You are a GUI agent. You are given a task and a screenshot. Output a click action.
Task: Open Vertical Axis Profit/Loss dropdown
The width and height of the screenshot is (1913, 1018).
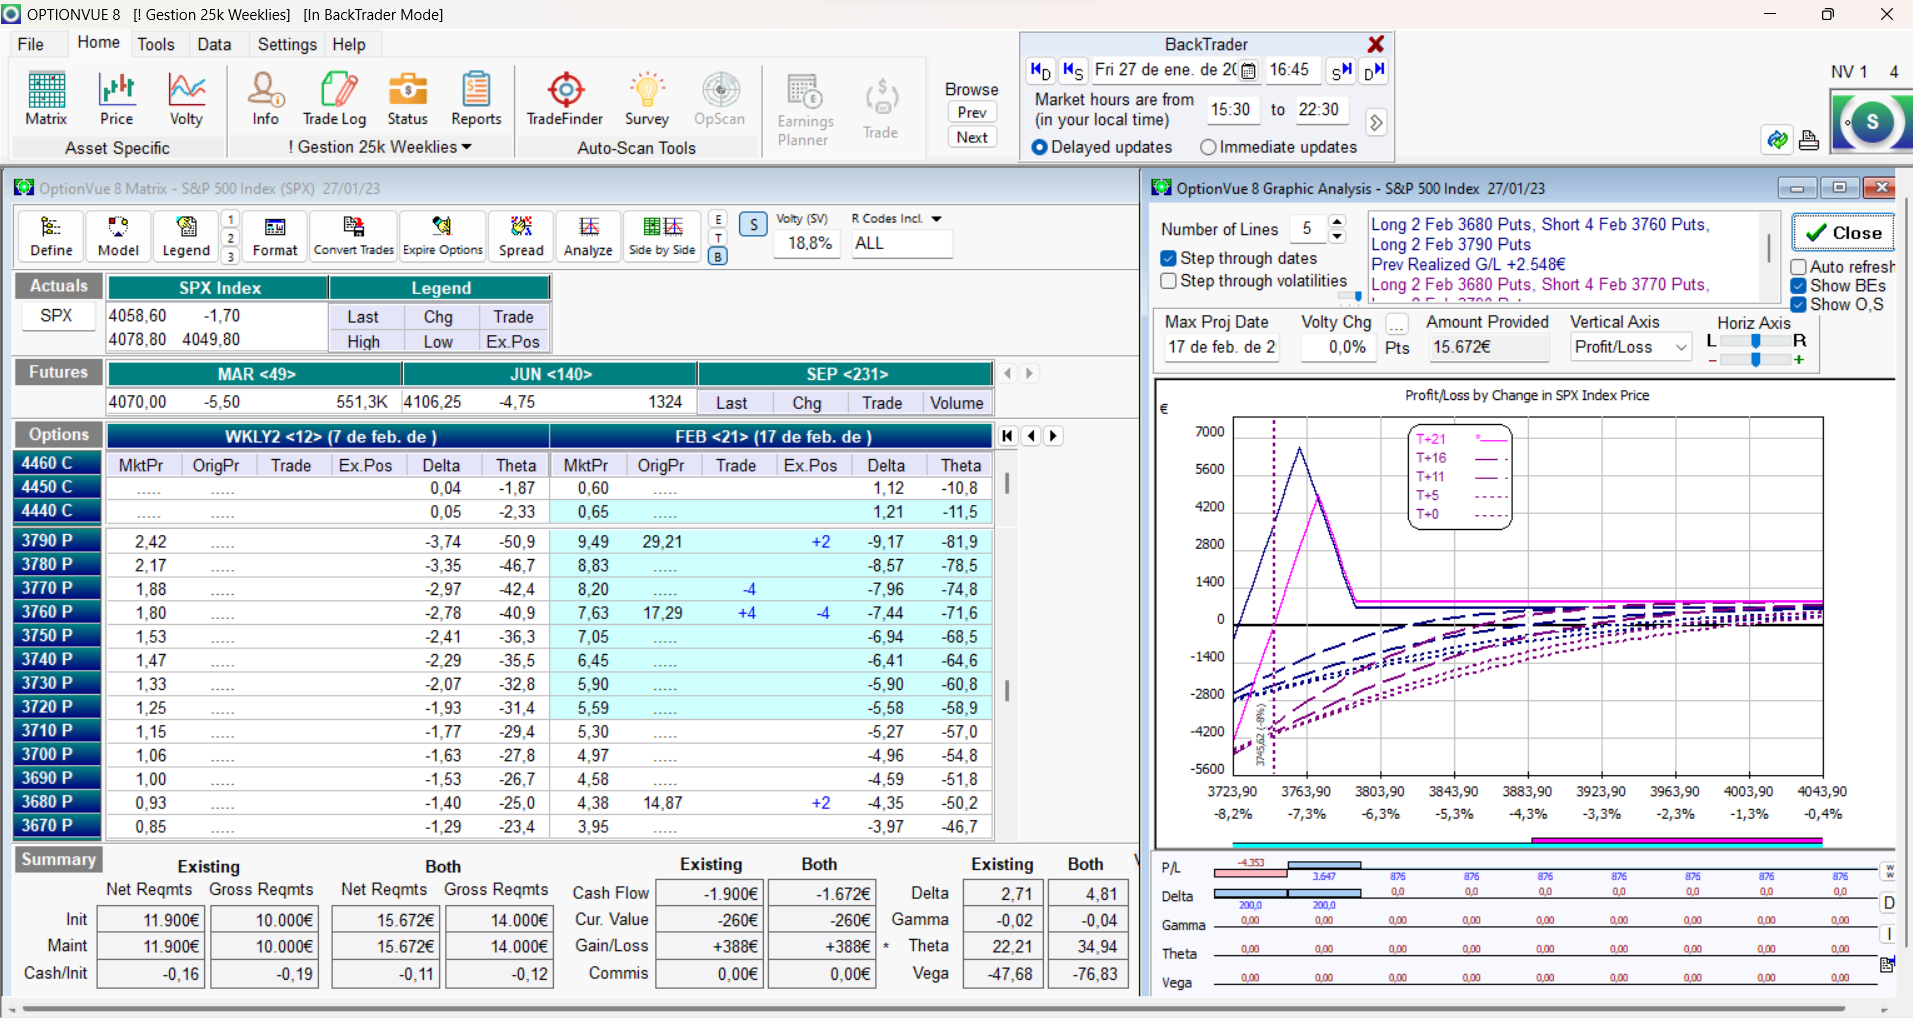coord(1681,347)
